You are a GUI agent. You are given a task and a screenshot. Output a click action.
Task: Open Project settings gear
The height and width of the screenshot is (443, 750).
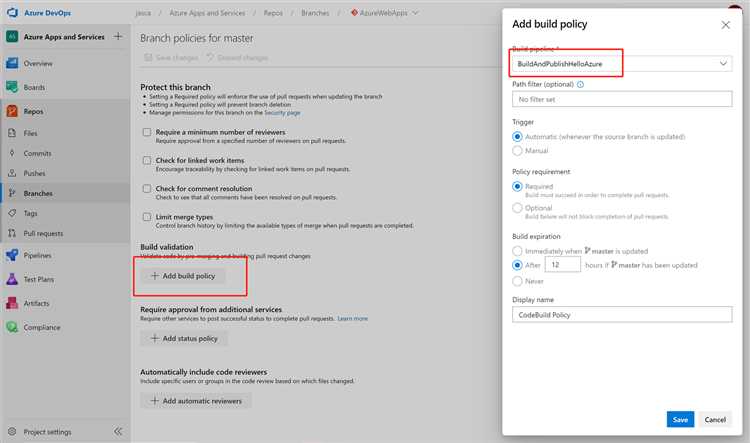click(12, 432)
